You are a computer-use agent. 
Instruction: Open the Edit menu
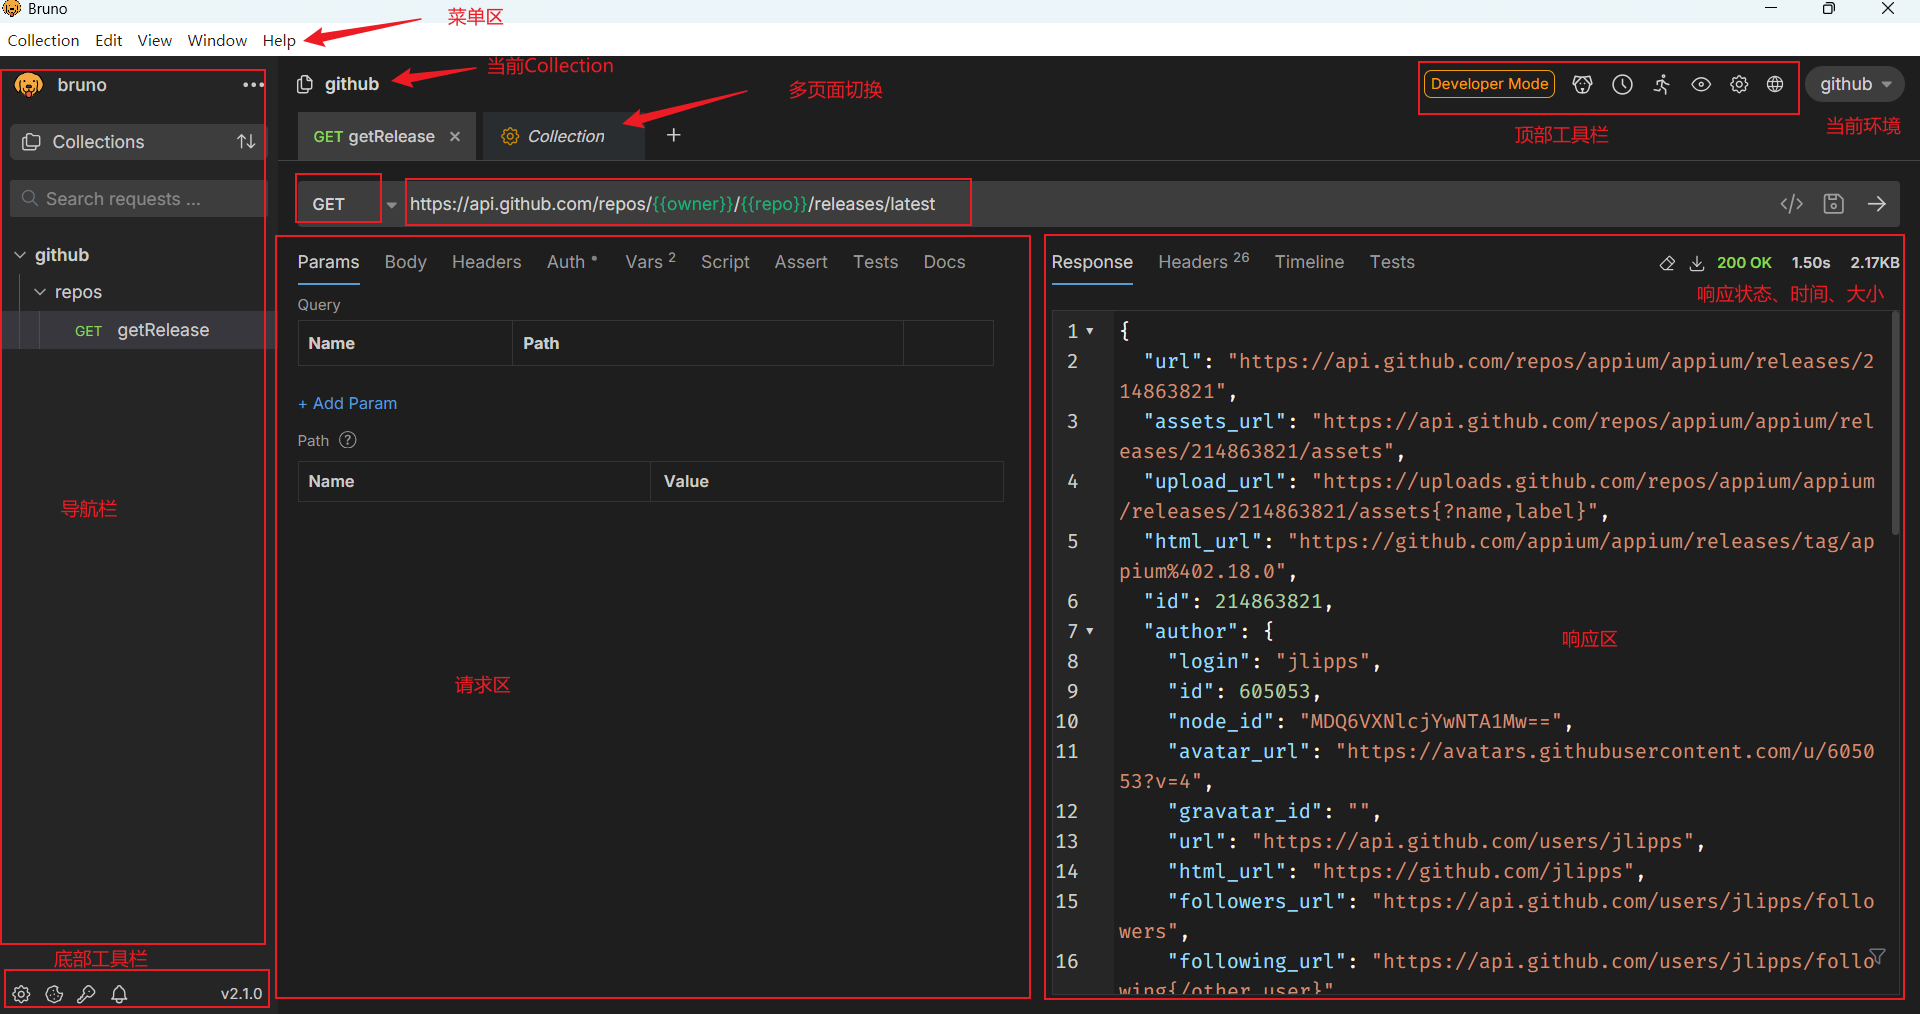(x=108, y=41)
